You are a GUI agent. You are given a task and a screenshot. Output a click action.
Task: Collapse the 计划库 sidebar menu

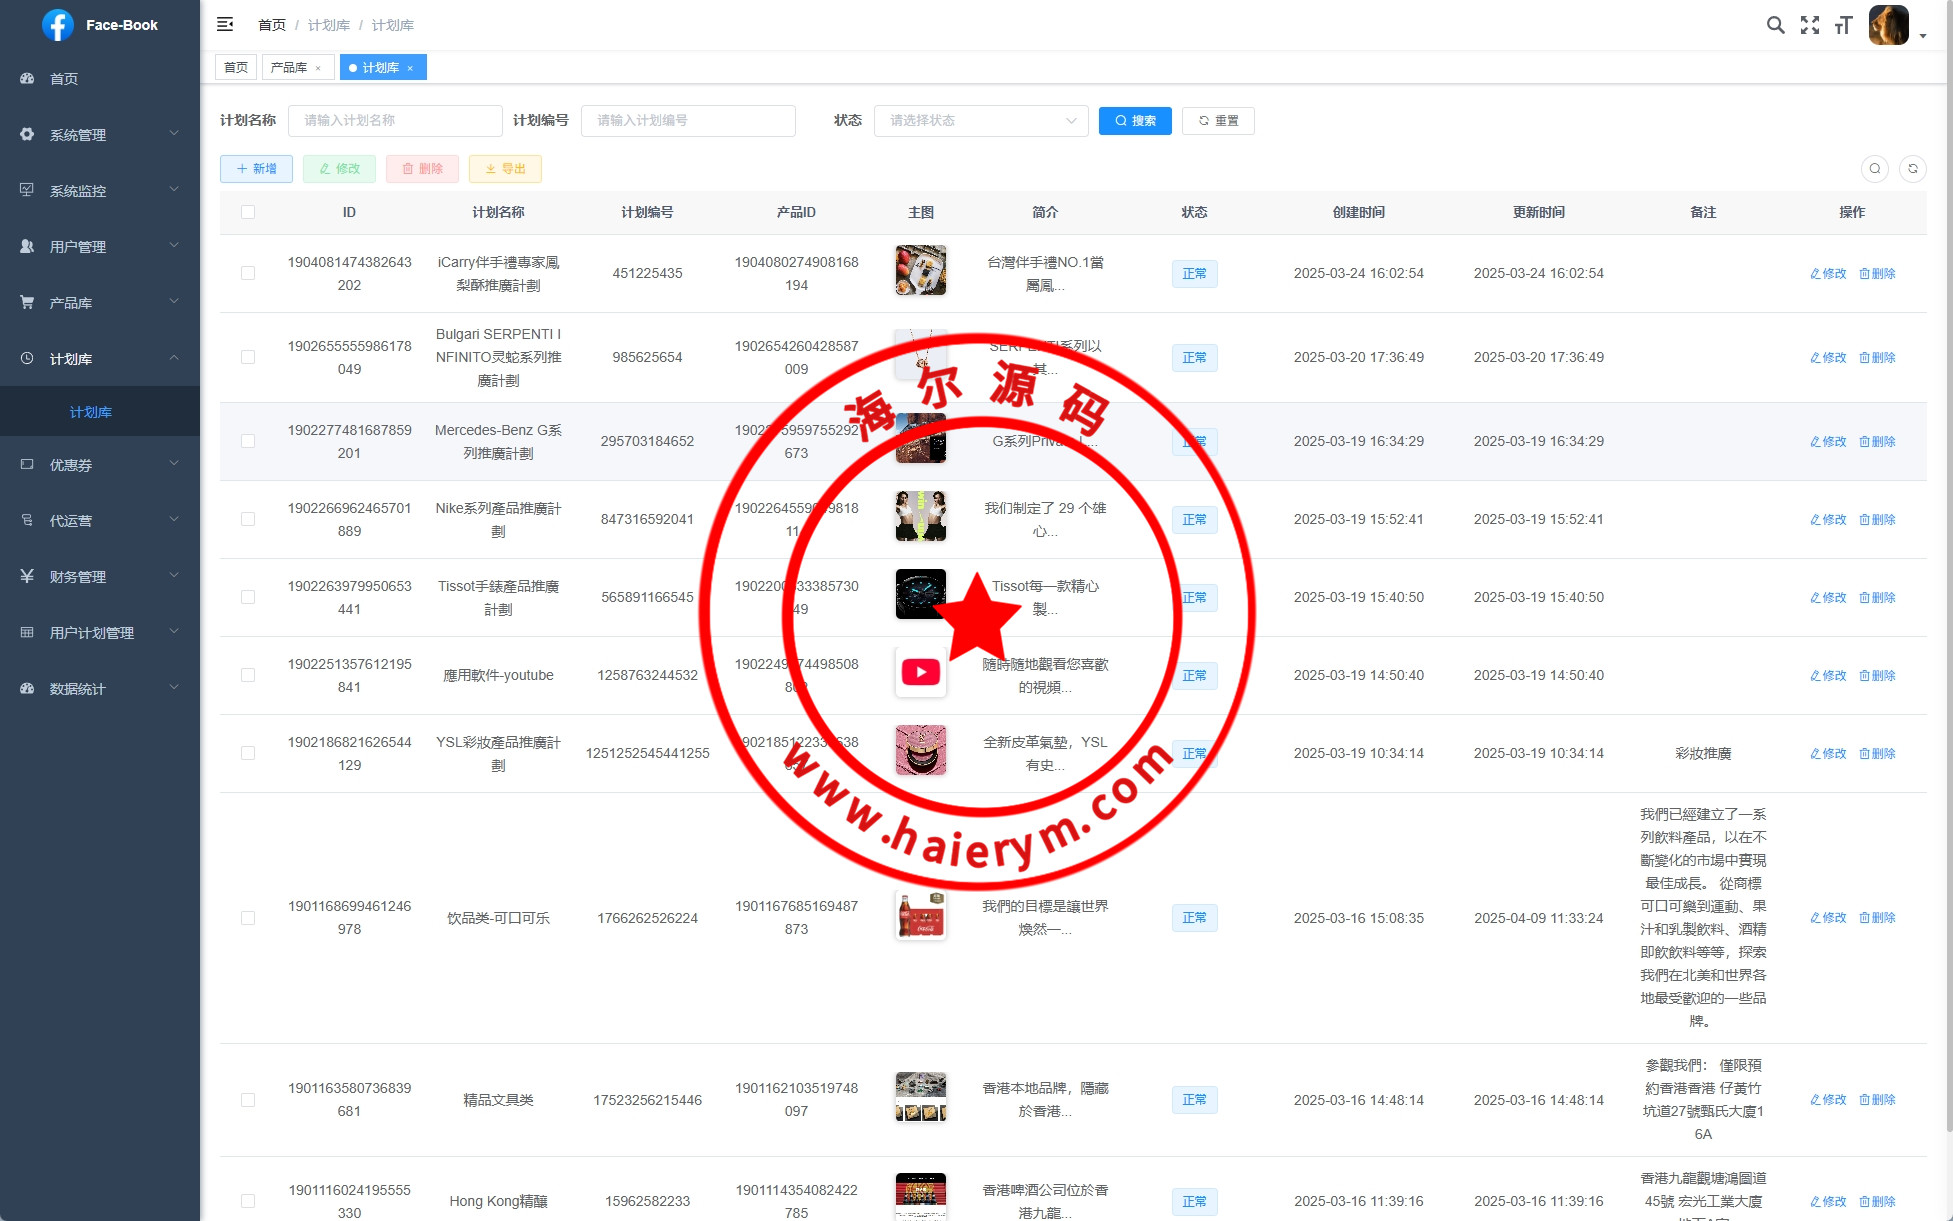coord(100,358)
